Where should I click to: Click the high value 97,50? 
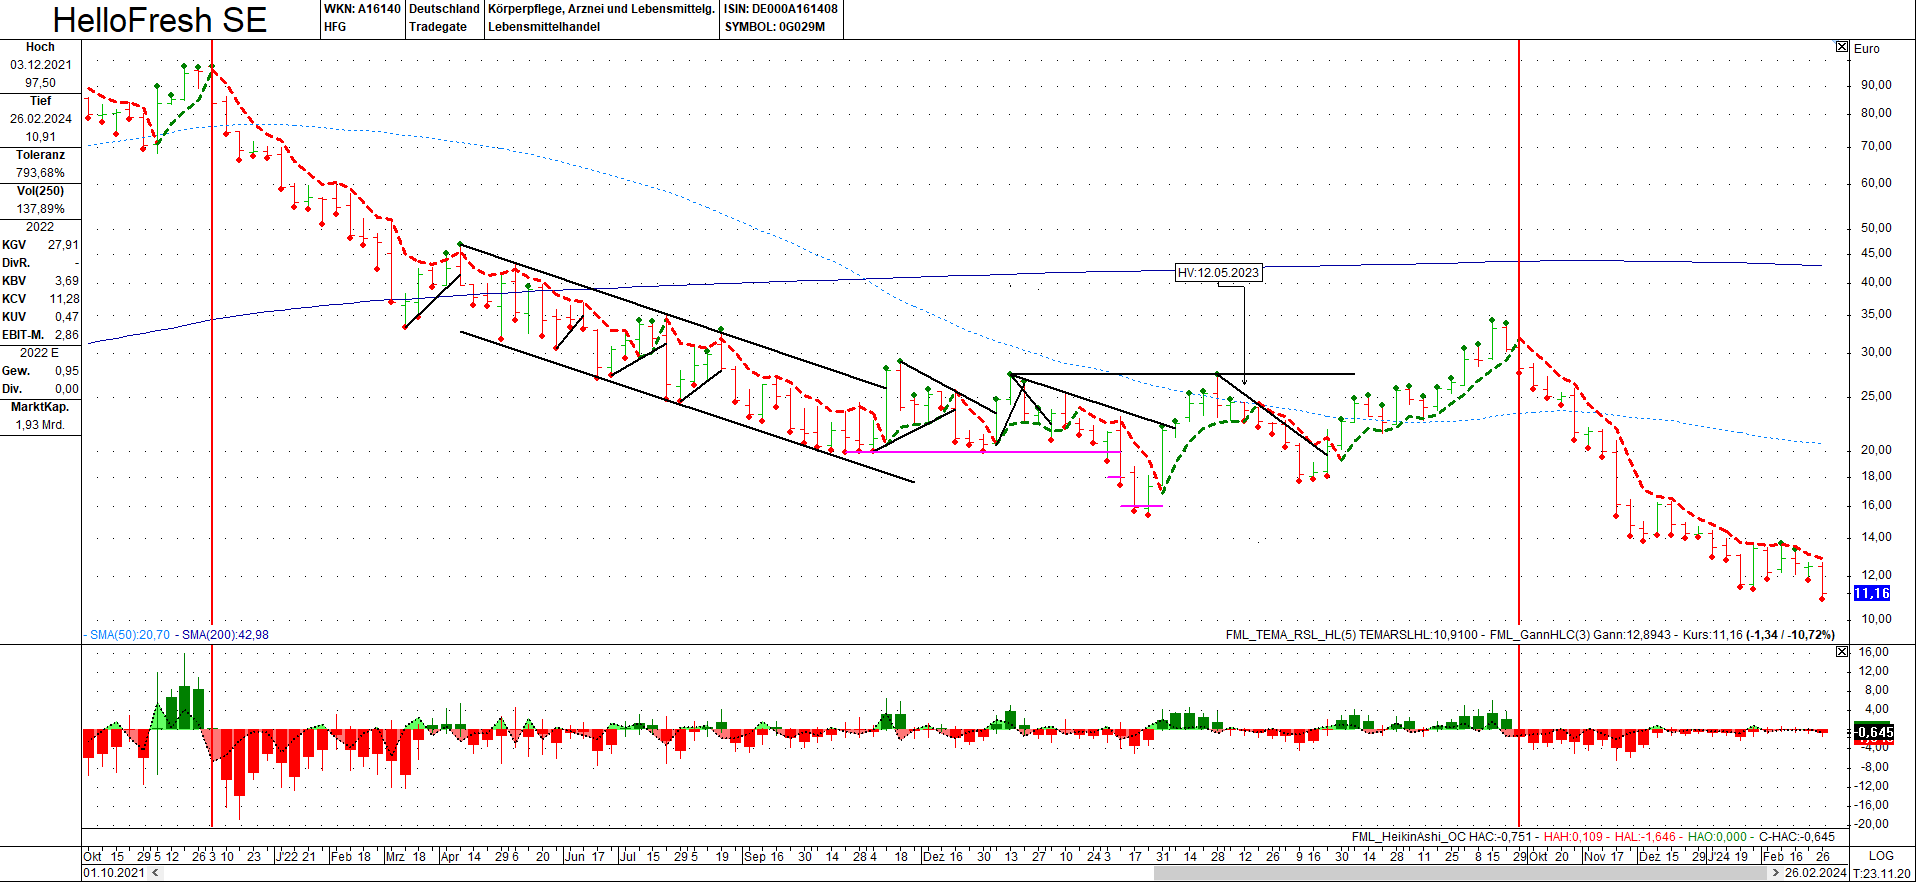(41, 83)
